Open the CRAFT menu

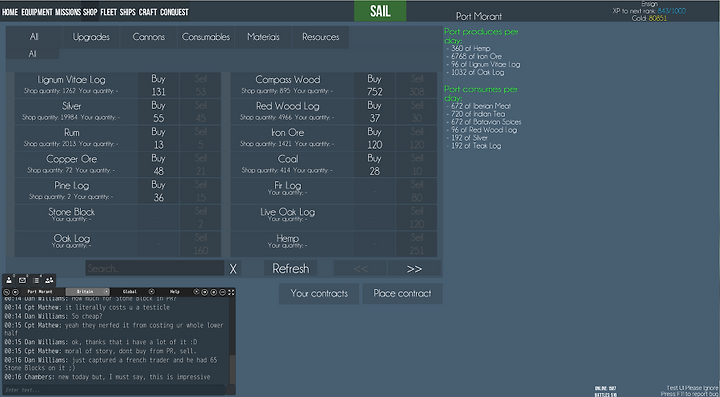pos(148,12)
